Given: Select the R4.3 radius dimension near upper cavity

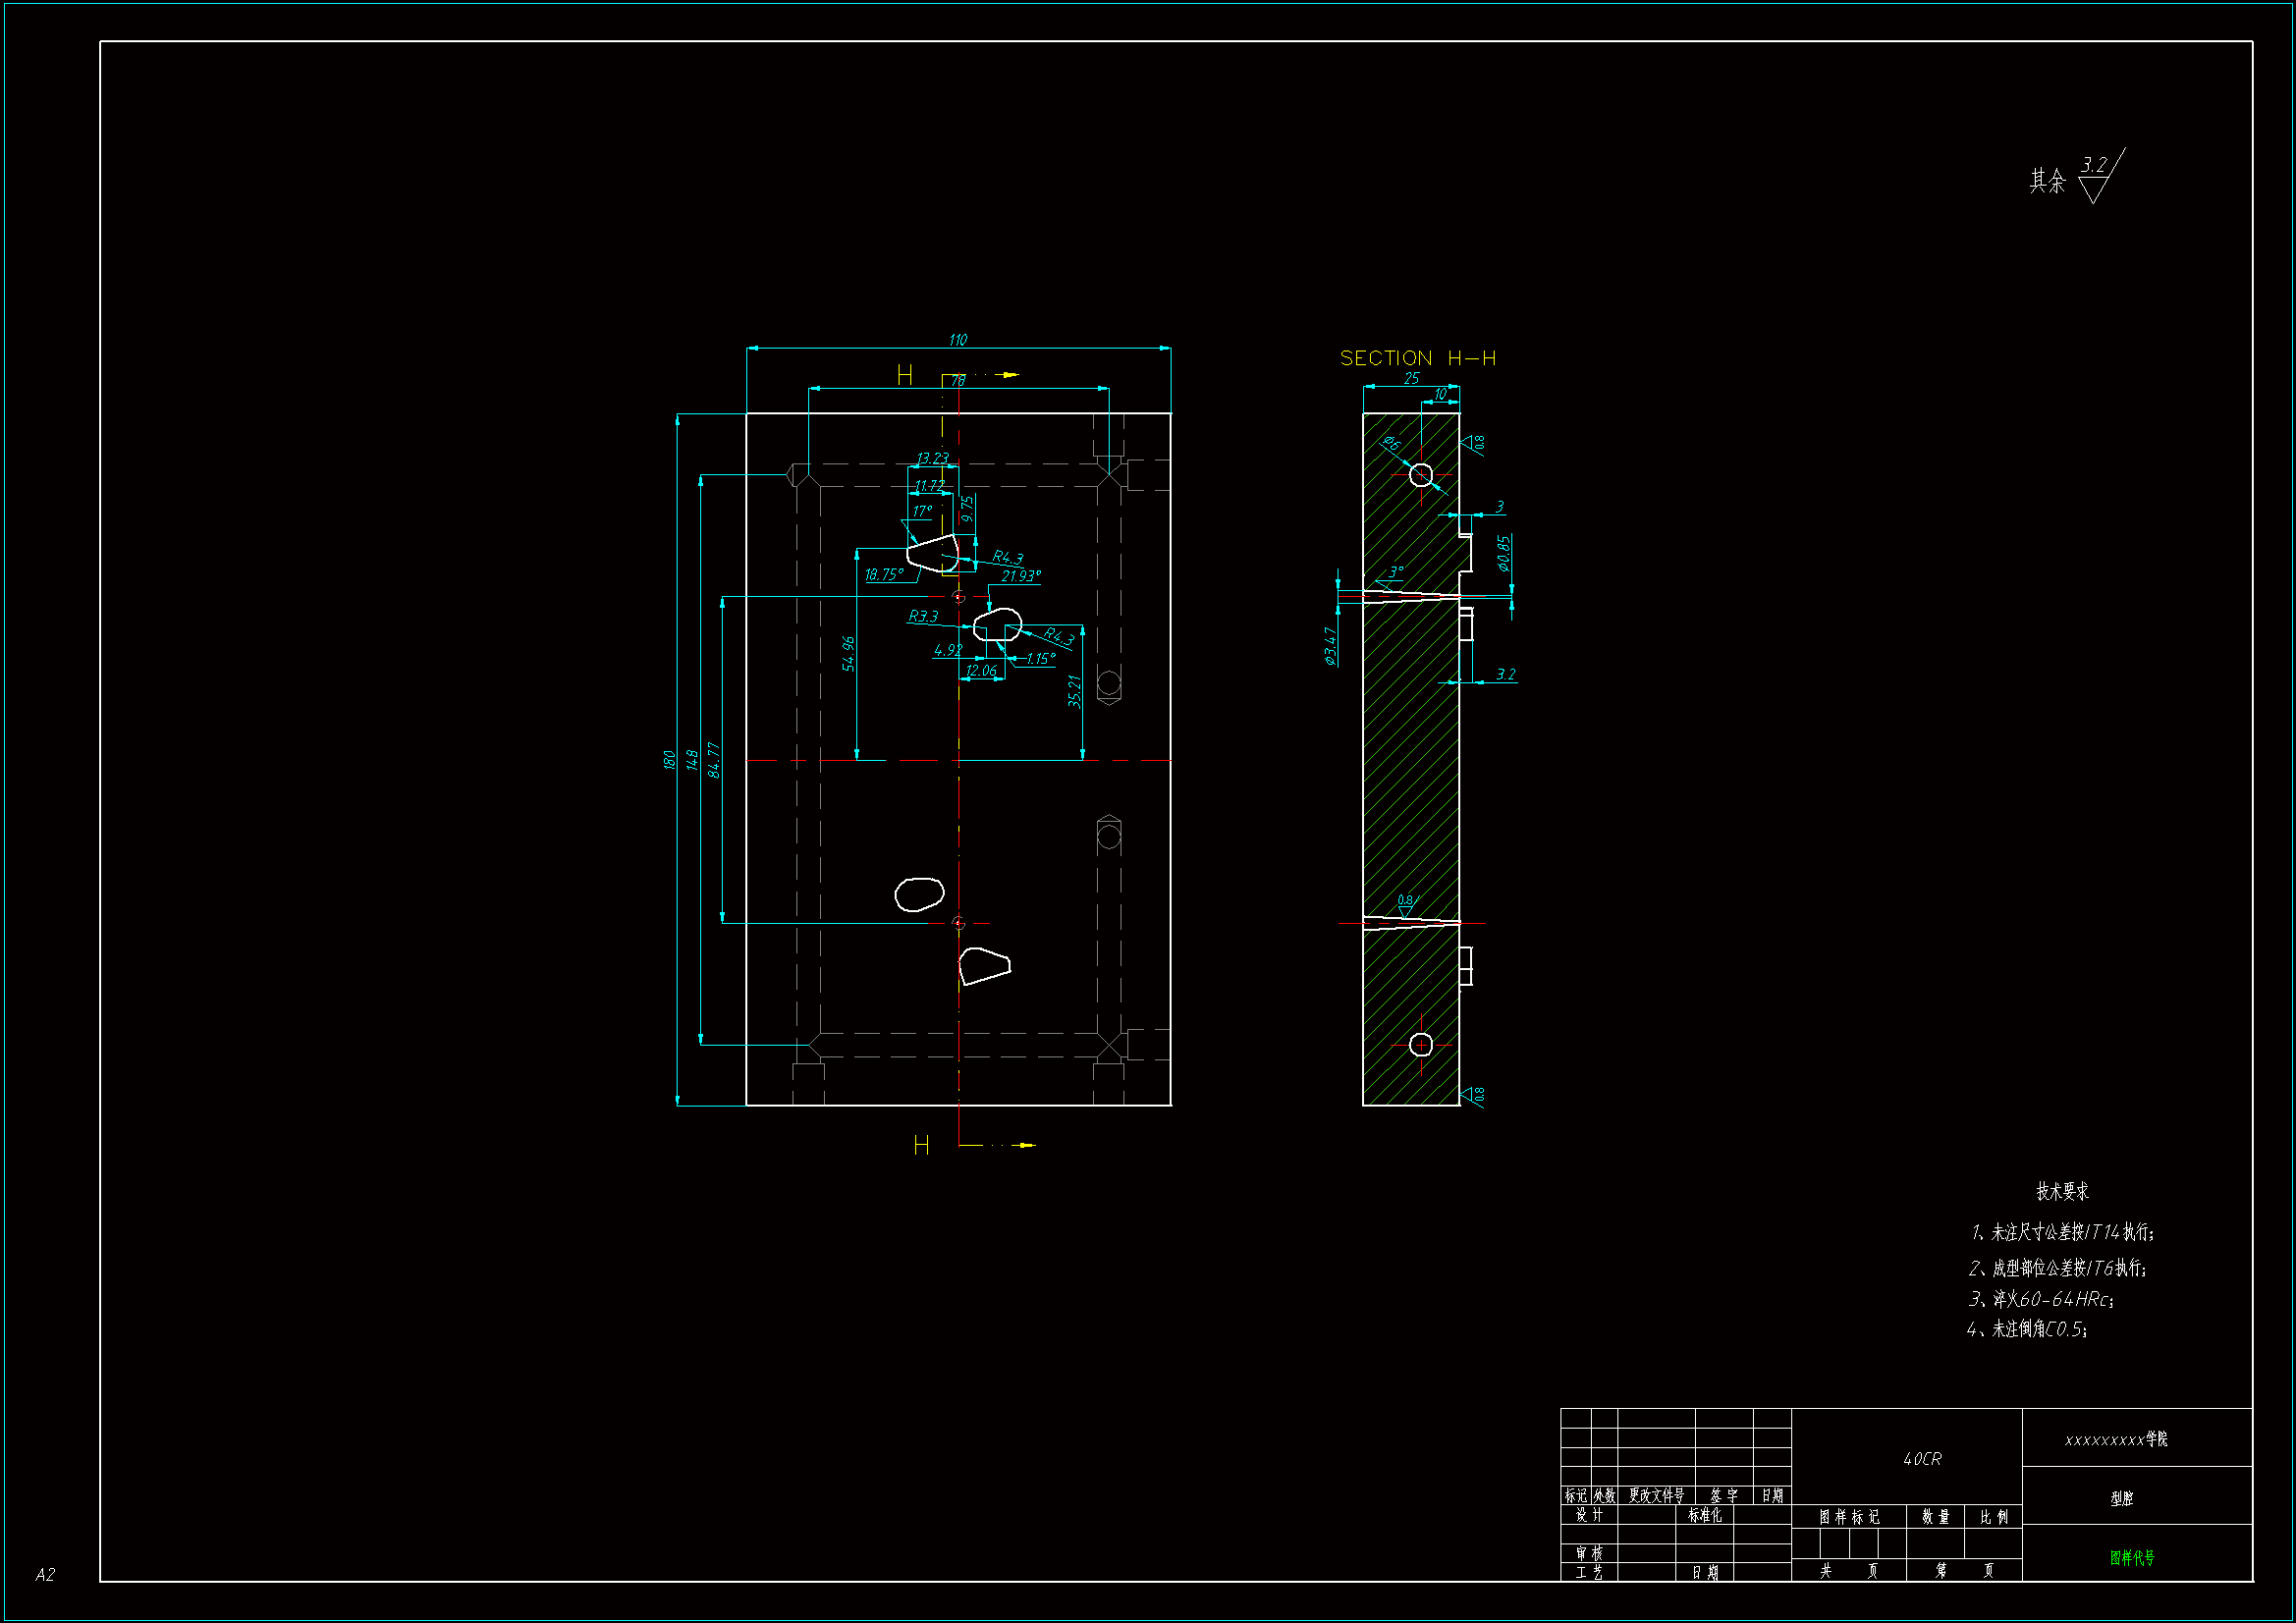Looking at the screenshot, I should [1007, 557].
